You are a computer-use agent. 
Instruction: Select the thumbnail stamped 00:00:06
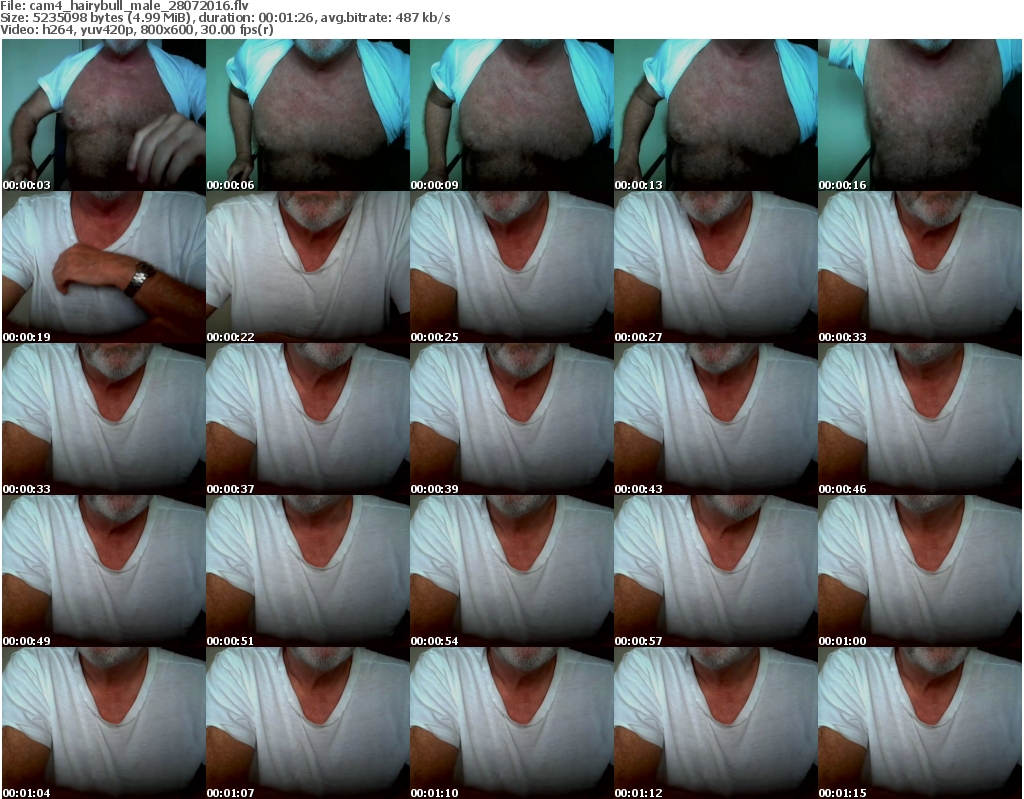(308, 115)
